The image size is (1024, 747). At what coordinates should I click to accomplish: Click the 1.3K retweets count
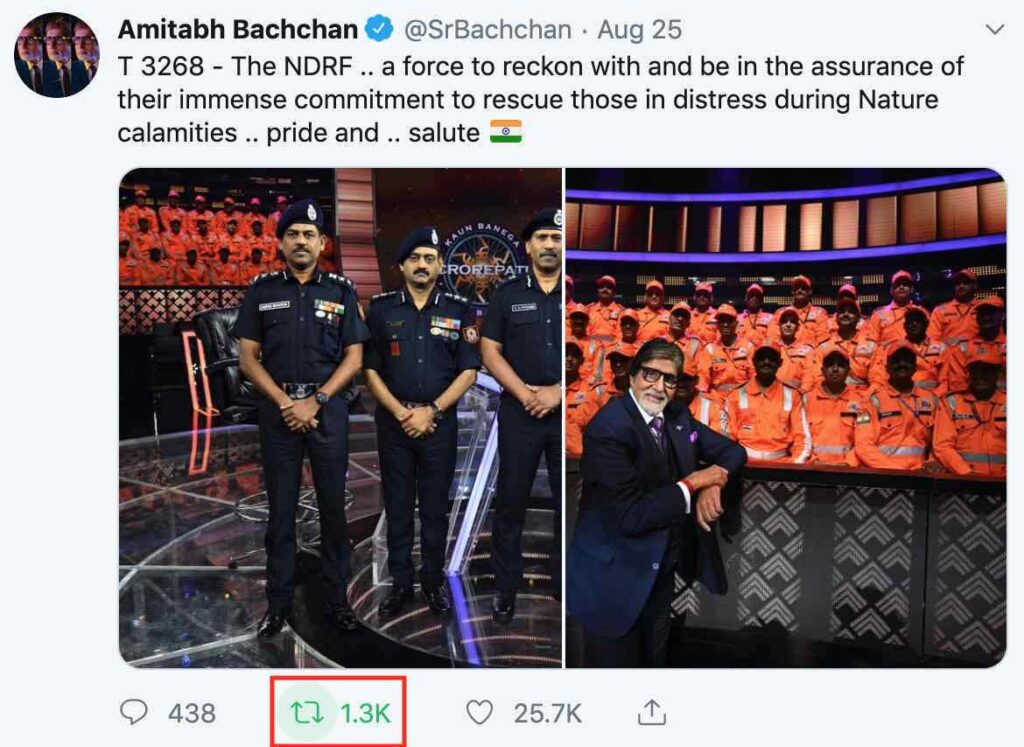tap(365, 713)
